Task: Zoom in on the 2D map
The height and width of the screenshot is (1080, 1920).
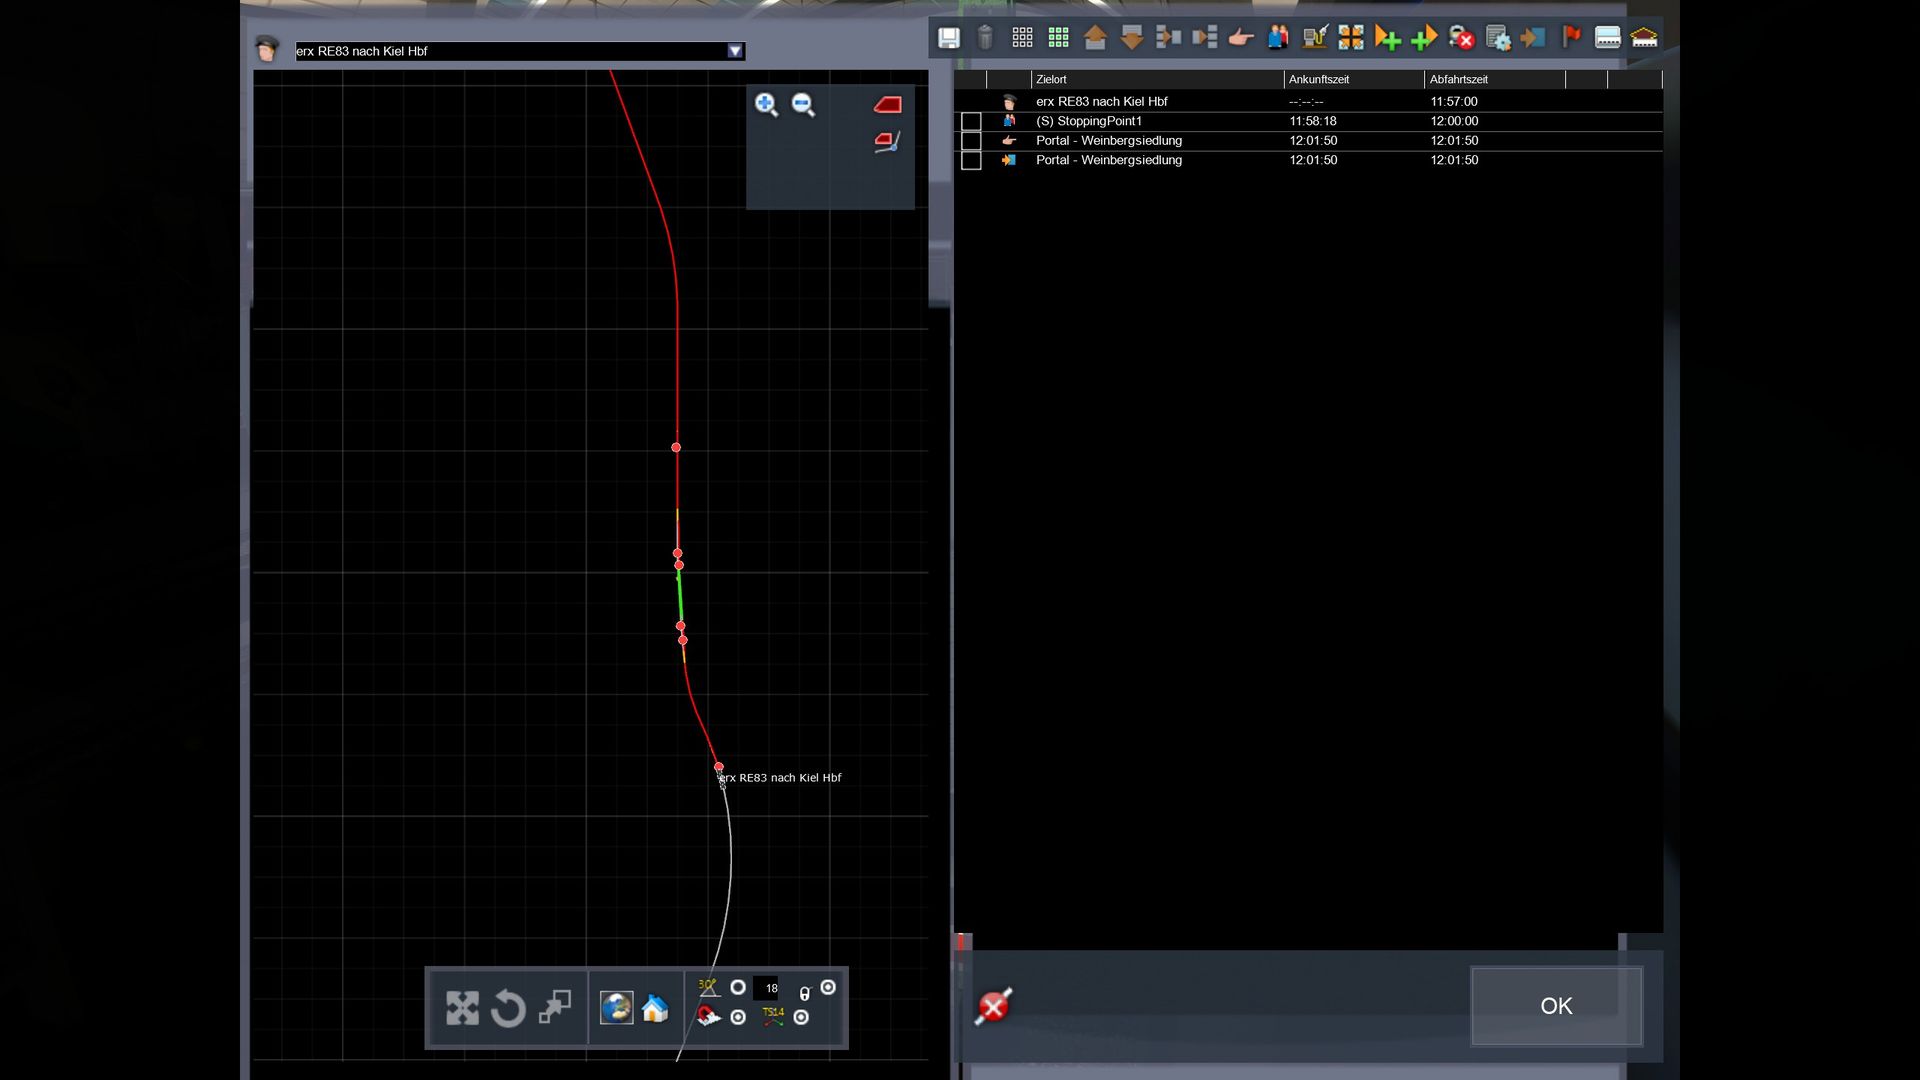Action: click(x=766, y=105)
